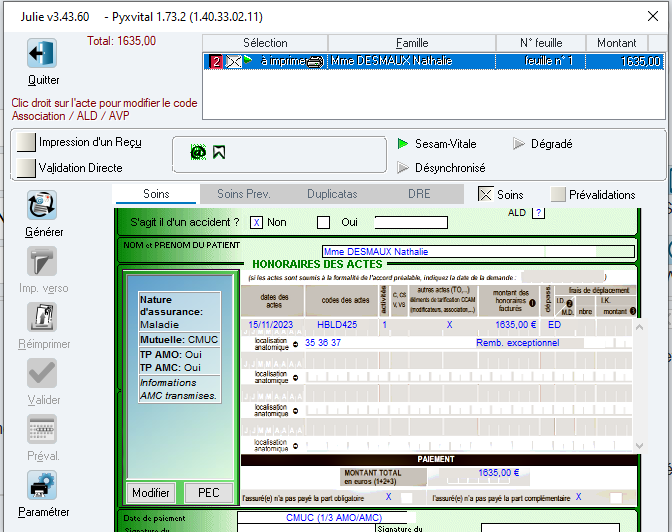This screenshot has height=532, width=672.
Task: Close the Julie Pyxvital window
Action: (653, 16)
